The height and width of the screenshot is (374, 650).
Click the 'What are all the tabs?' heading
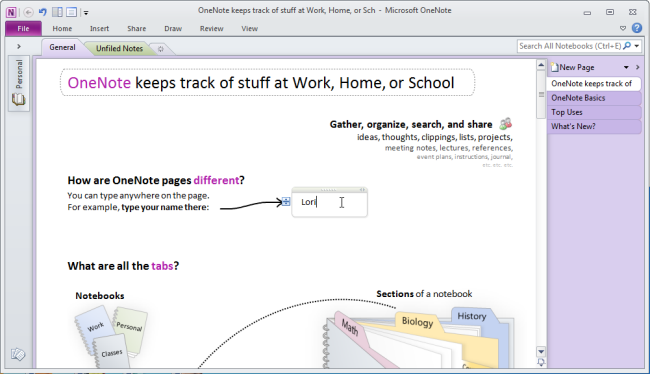point(123,266)
